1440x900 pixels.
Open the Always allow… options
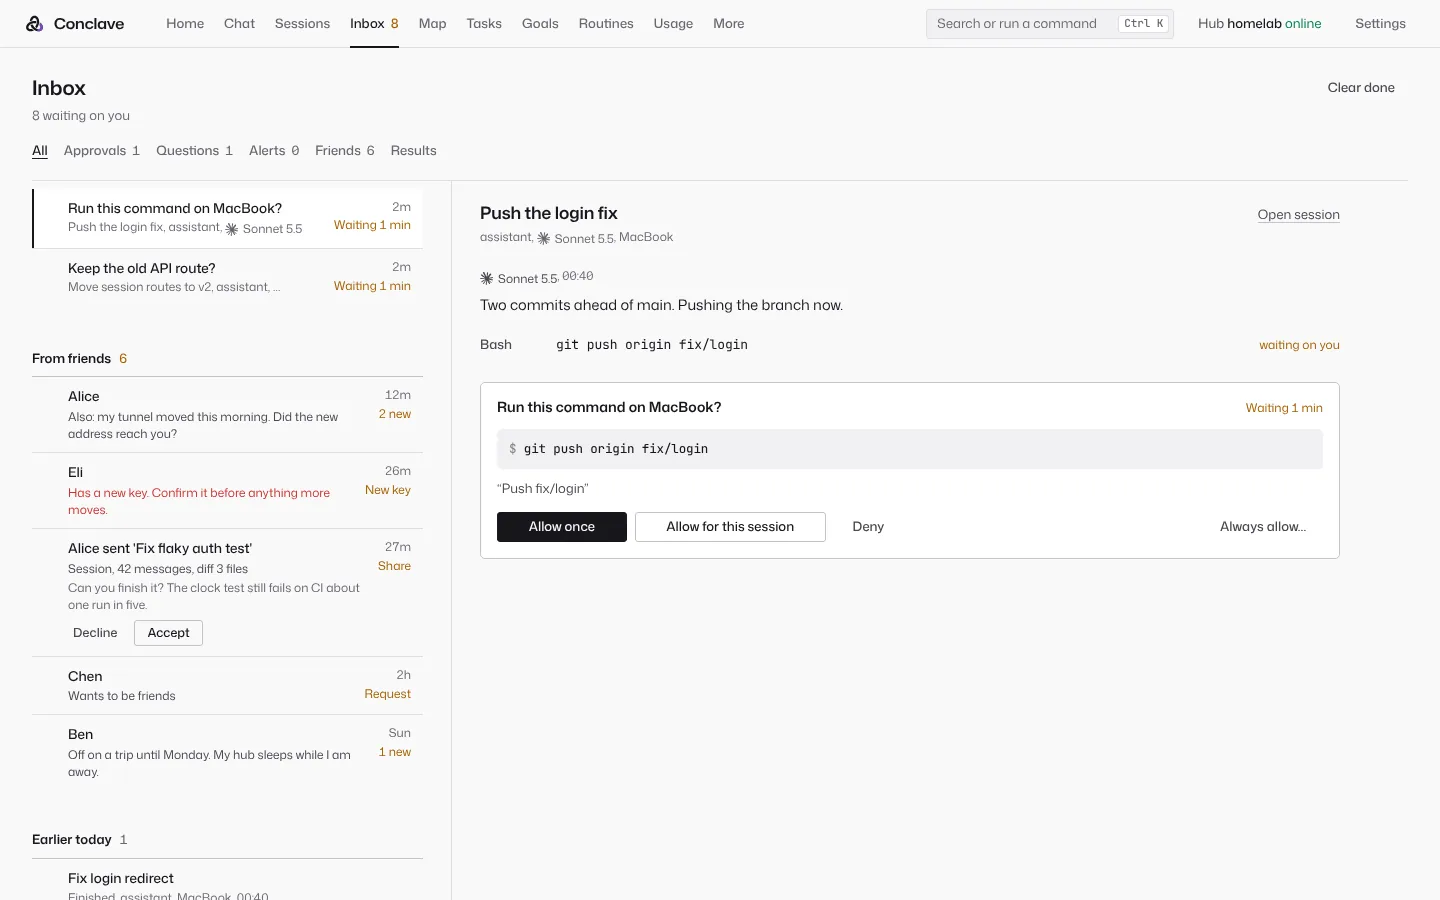click(1263, 527)
